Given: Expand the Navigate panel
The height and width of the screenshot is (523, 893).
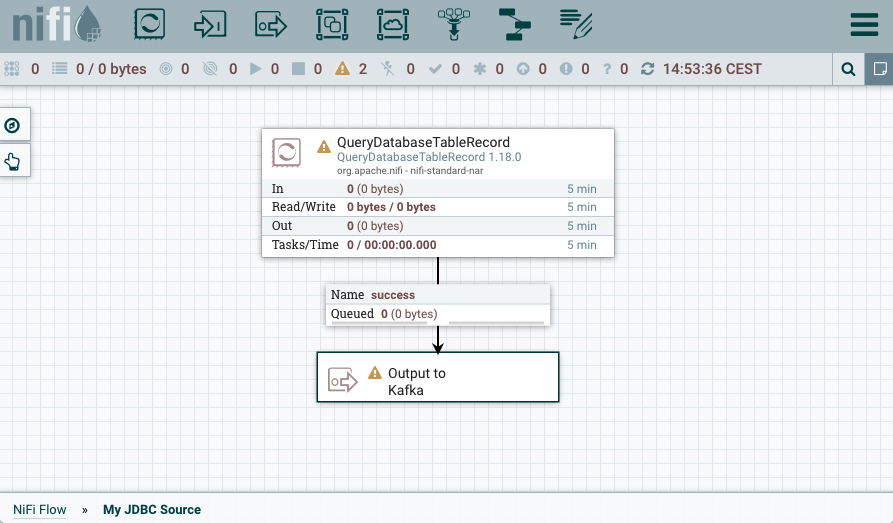Looking at the screenshot, I should [x=13, y=125].
